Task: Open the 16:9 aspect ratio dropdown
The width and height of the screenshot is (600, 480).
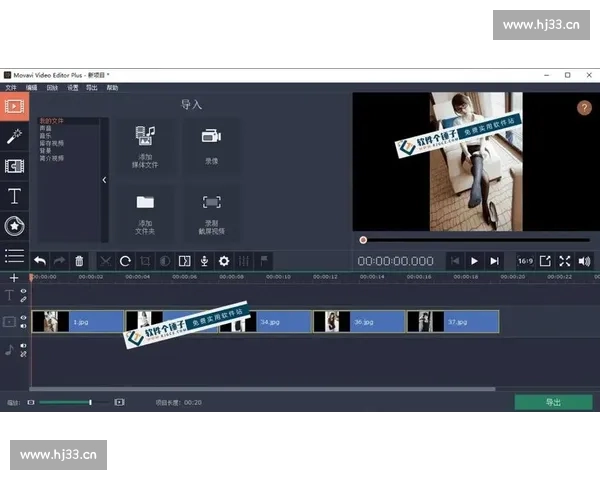Action: click(525, 261)
